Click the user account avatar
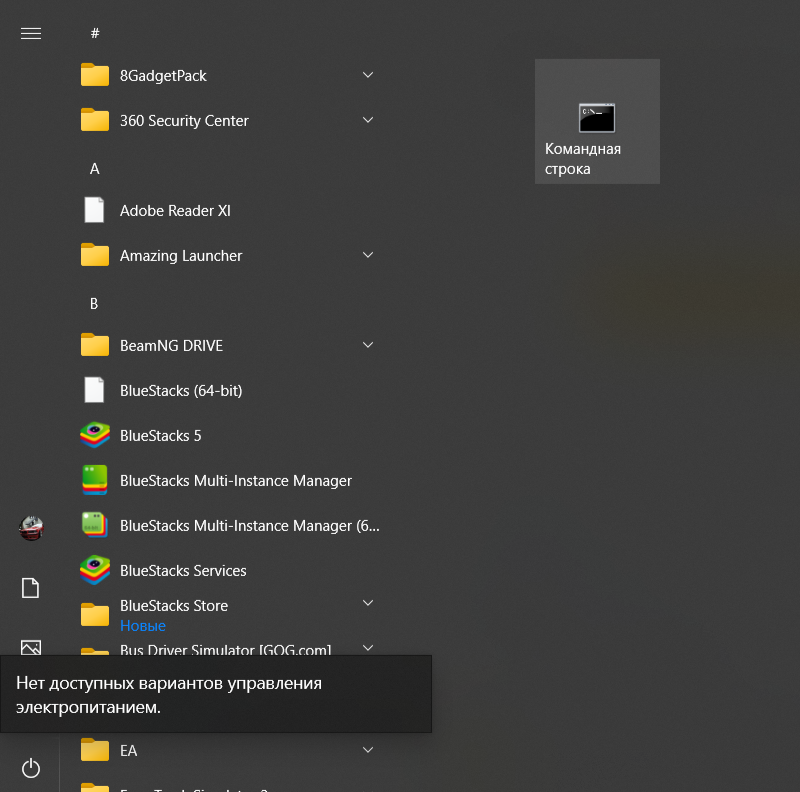The image size is (800, 792). (31, 527)
